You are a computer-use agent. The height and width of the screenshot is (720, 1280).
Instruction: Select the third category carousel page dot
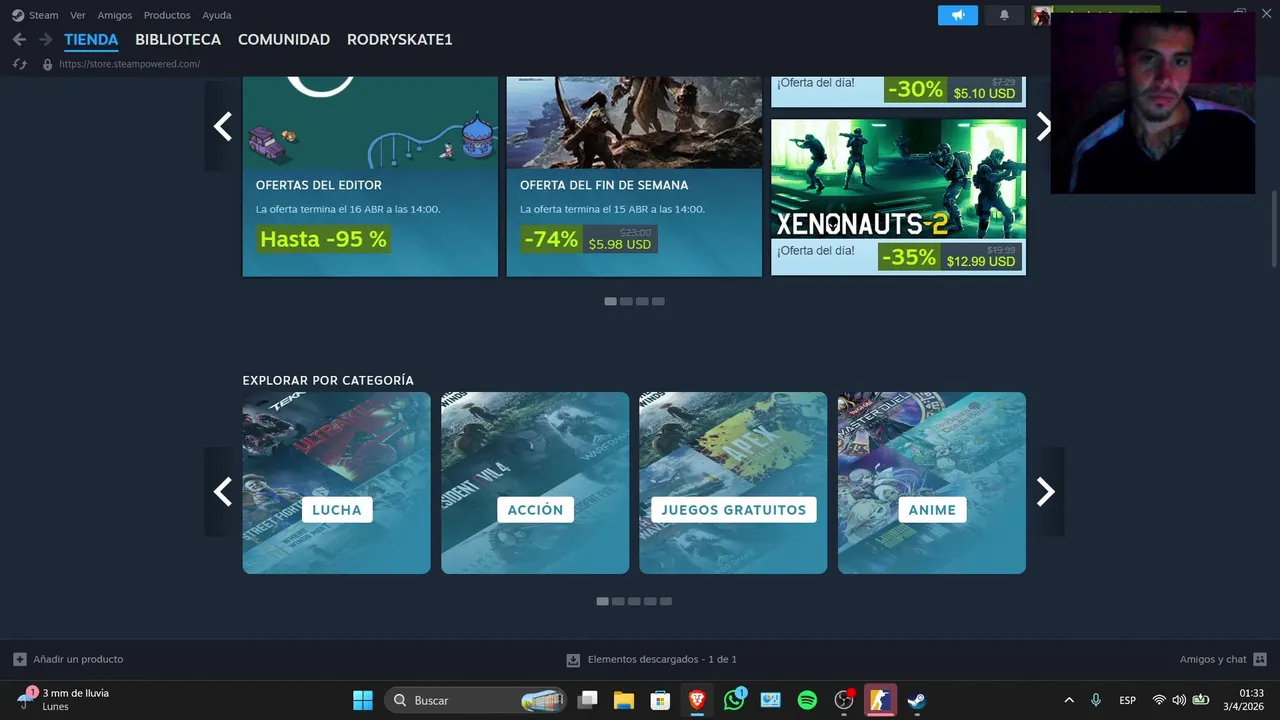[x=634, y=601]
